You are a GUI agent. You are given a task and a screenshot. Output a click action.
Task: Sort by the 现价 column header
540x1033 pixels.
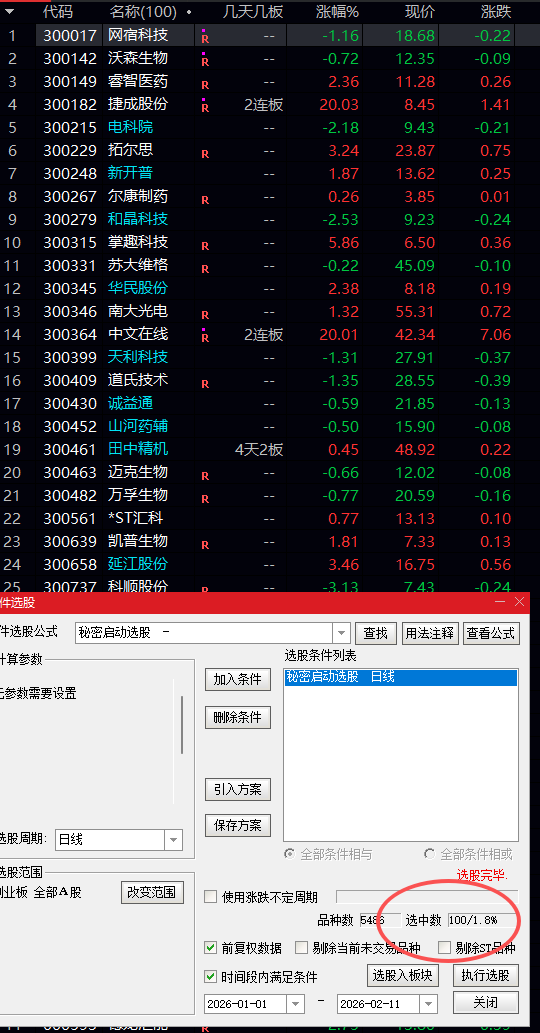click(x=419, y=11)
